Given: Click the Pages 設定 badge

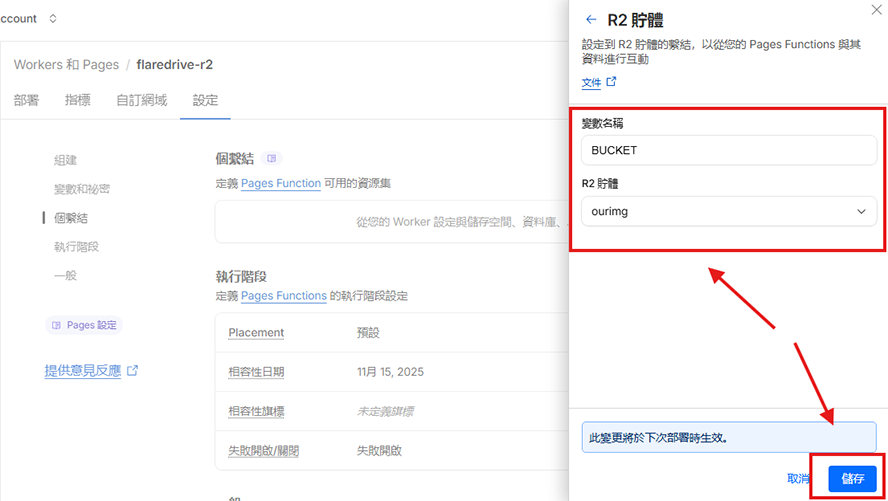Looking at the screenshot, I should [84, 325].
